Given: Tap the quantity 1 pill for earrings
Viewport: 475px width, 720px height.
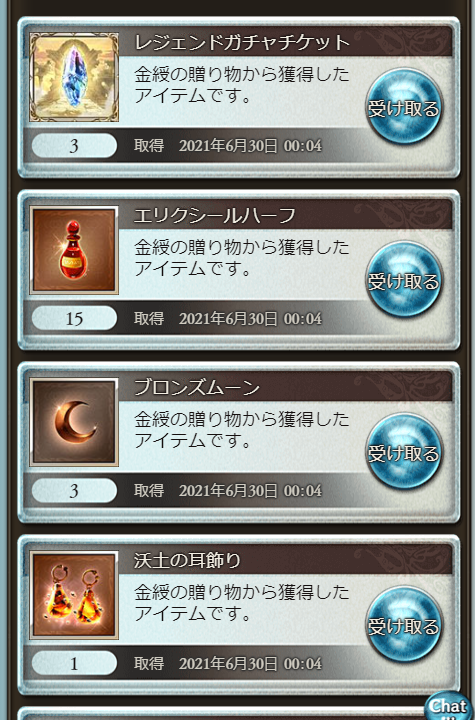Looking at the screenshot, I should coord(74,664).
